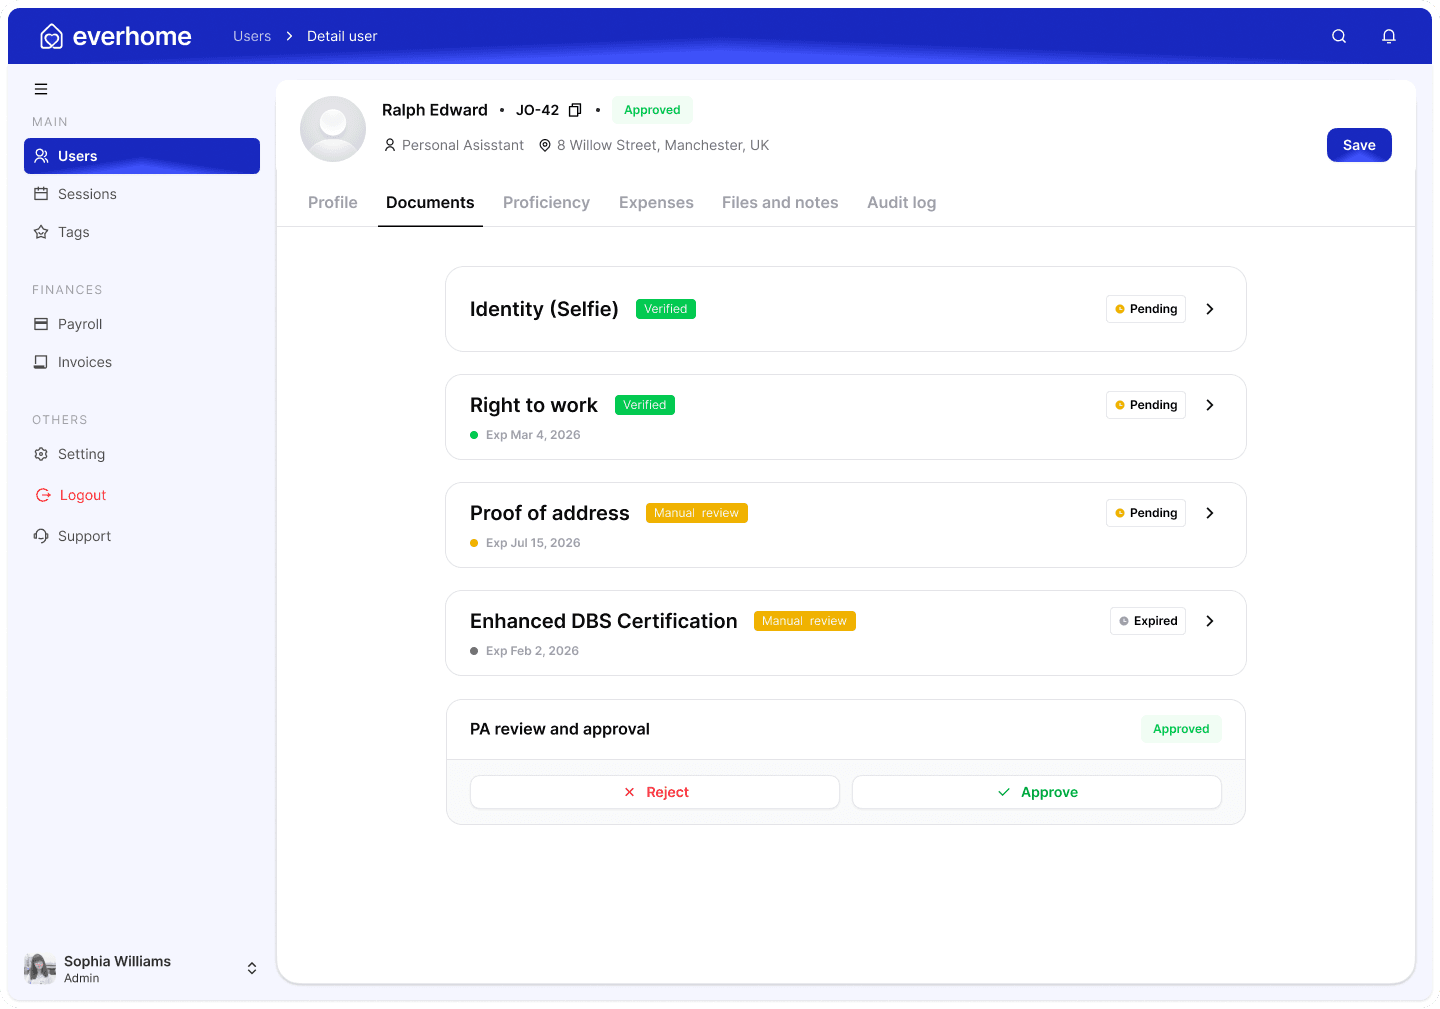This screenshot has height=1009, width=1440.
Task: Copy user ID JO-42 with copy icon
Action: [575, 110]
